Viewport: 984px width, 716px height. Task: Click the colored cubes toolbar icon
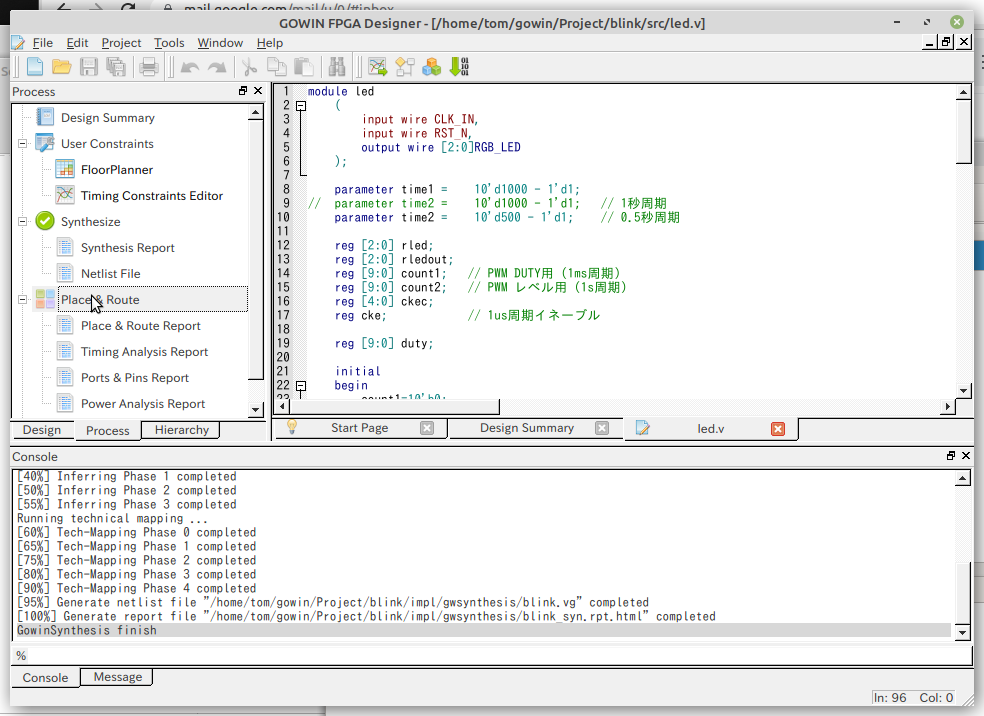click(x=432, y=67)
